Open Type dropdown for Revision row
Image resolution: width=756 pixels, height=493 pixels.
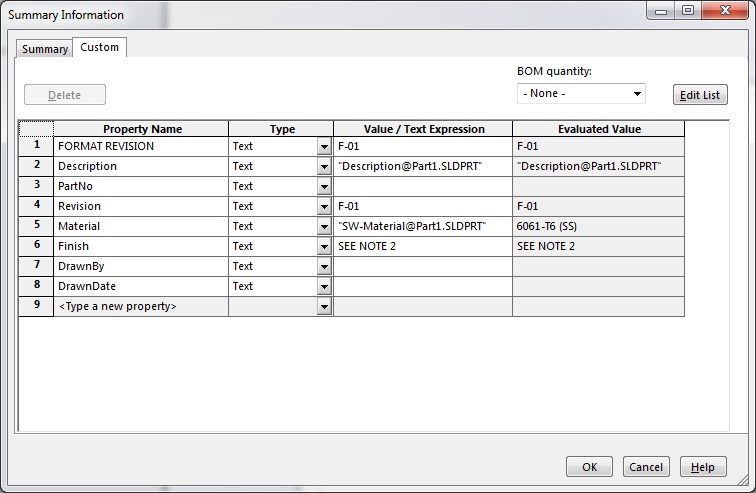(x=324, y=207)
